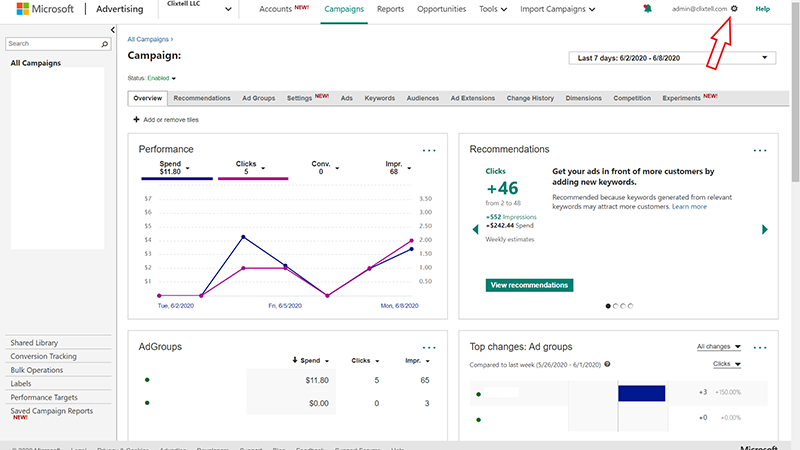Click the search magnifier icon in sidebar
800x450 pixels.
click(105, 45)
